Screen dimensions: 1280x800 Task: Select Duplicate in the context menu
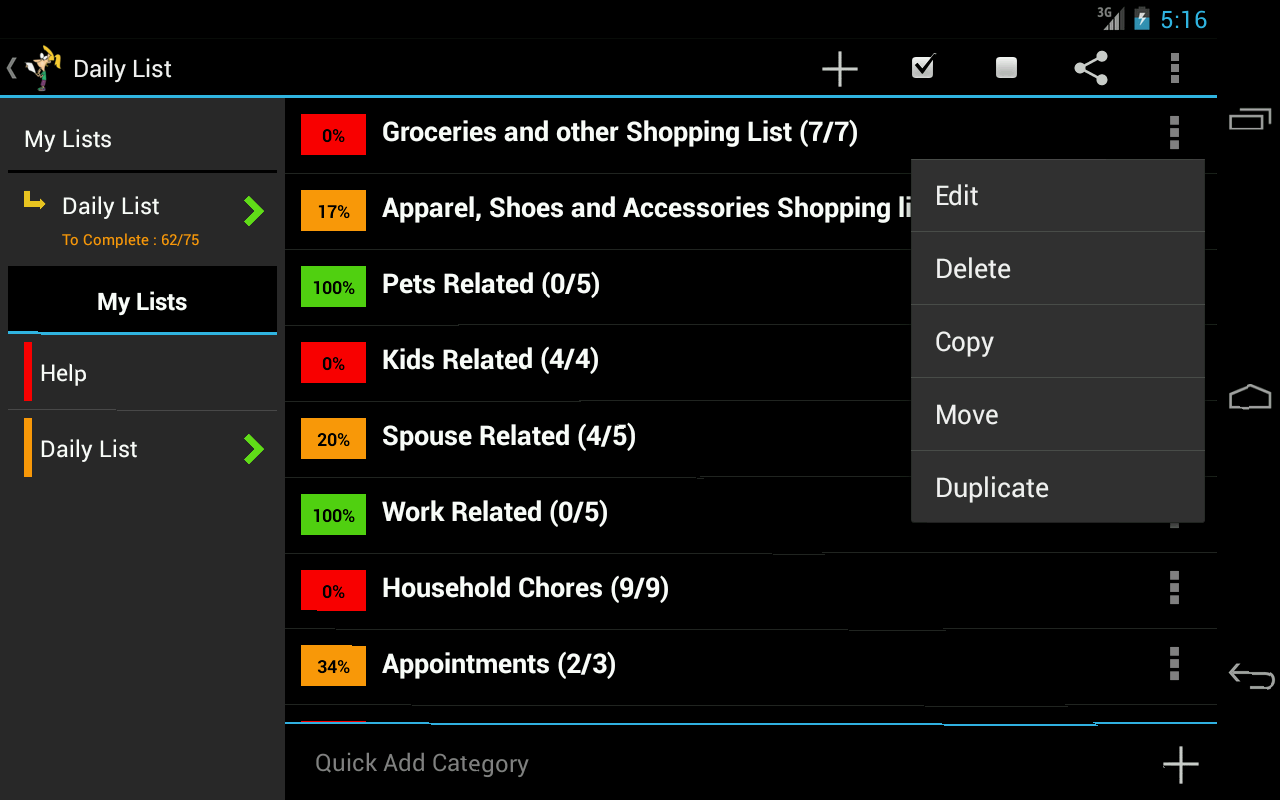pos(1057,488)
